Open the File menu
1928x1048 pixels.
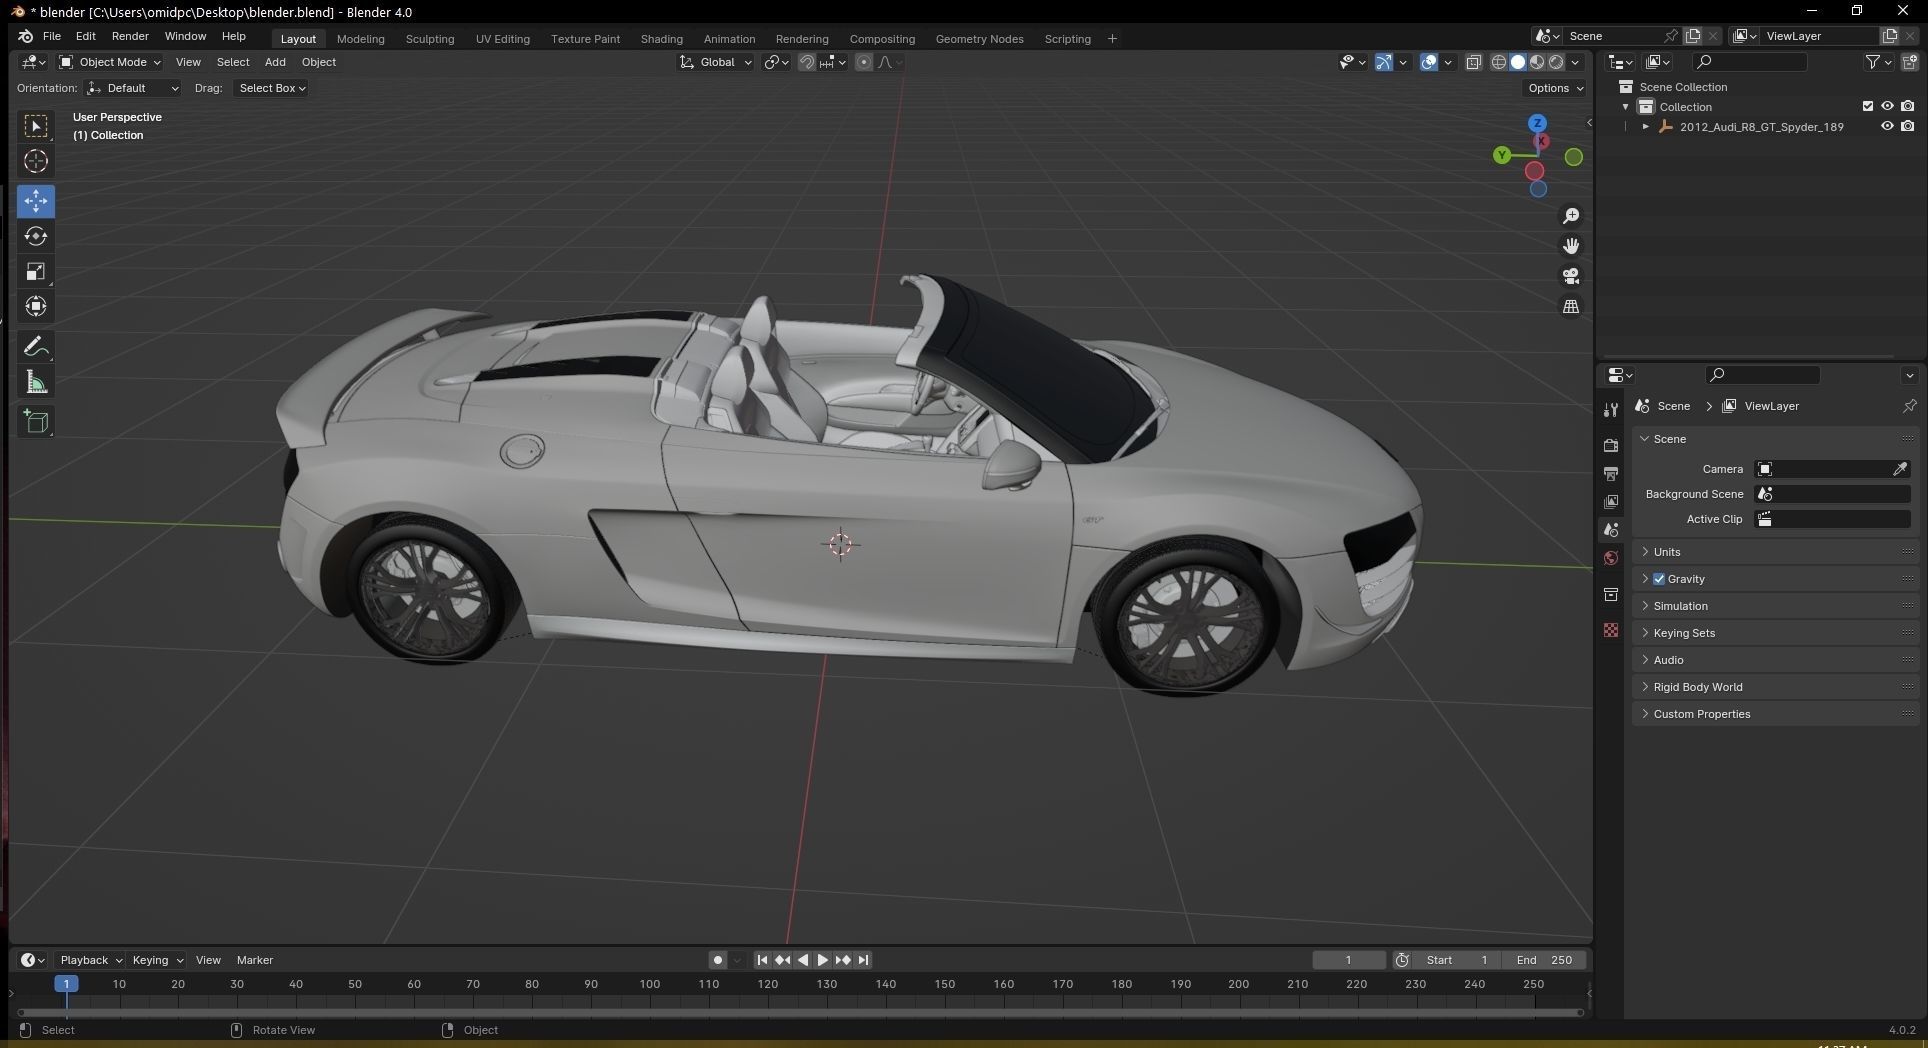pyautogui.click(x=52, y=36)
